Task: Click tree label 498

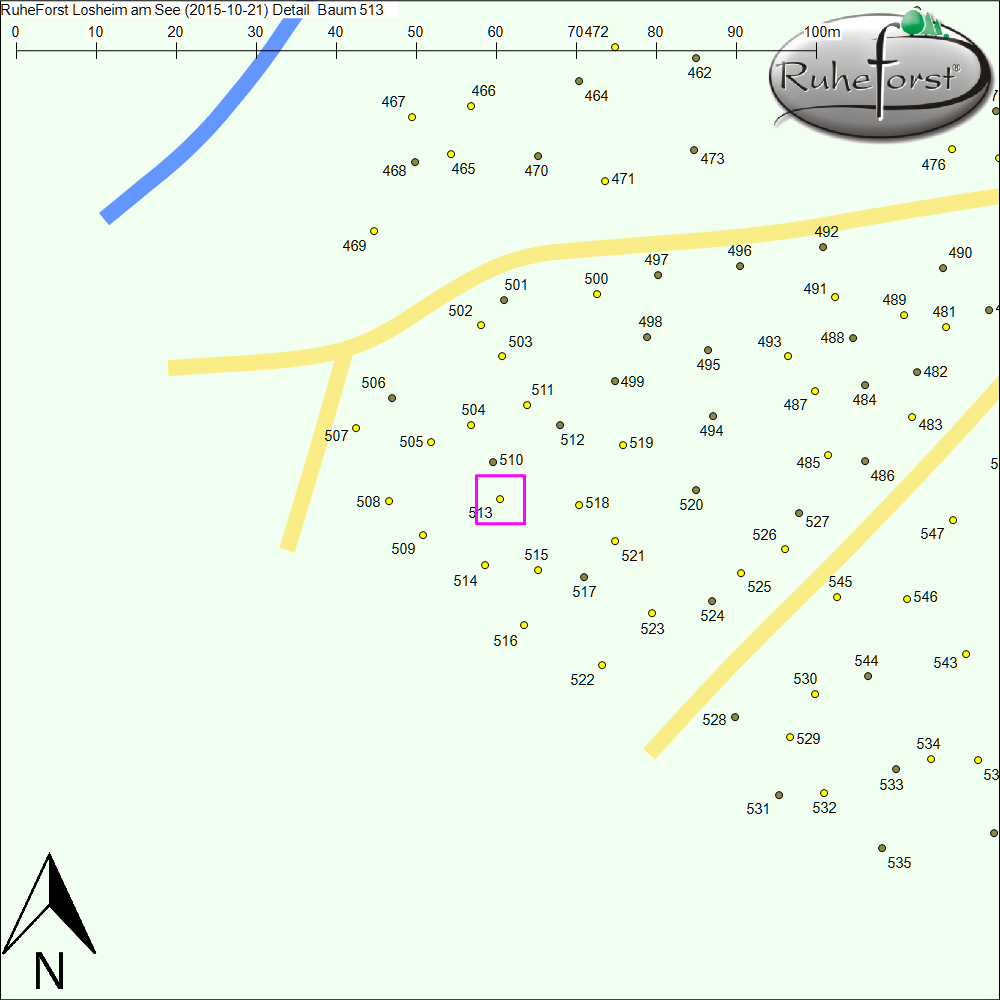Action: click(651, 322)
